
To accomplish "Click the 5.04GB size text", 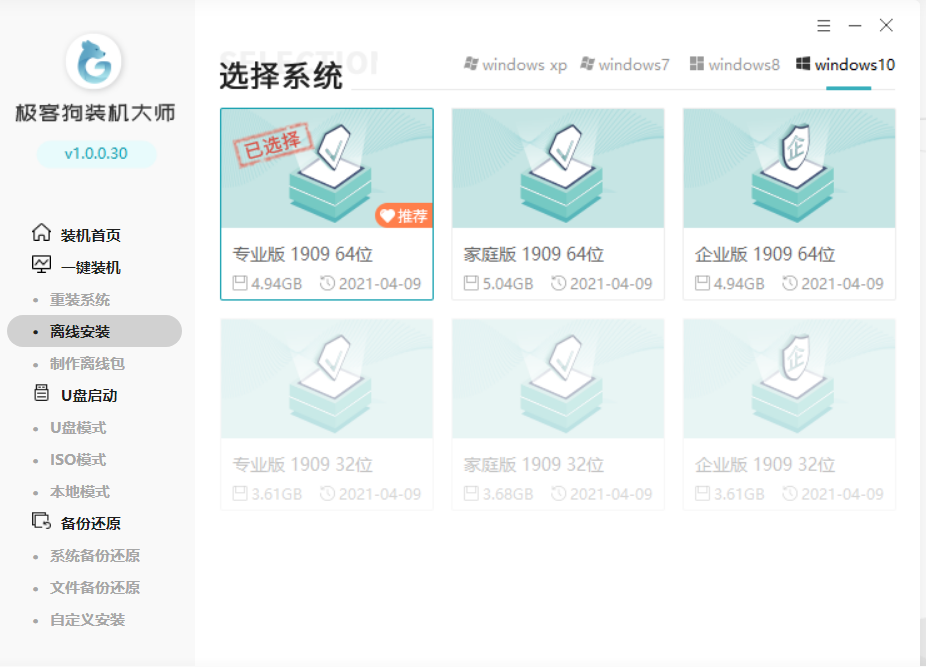I will (508, 284).
